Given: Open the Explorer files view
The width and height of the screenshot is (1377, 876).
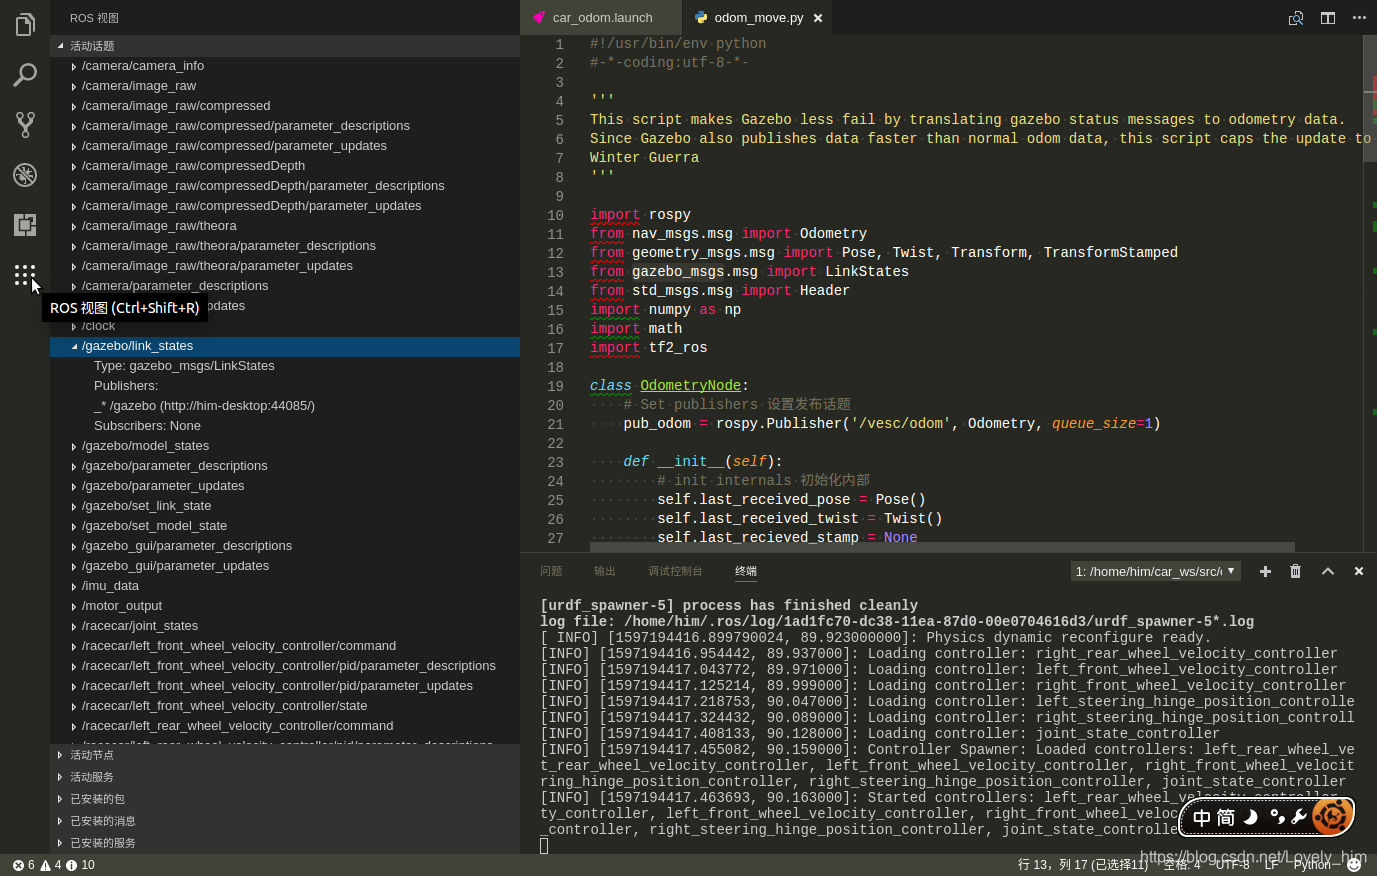Looking at the screenshot, I should pos(25,24).
